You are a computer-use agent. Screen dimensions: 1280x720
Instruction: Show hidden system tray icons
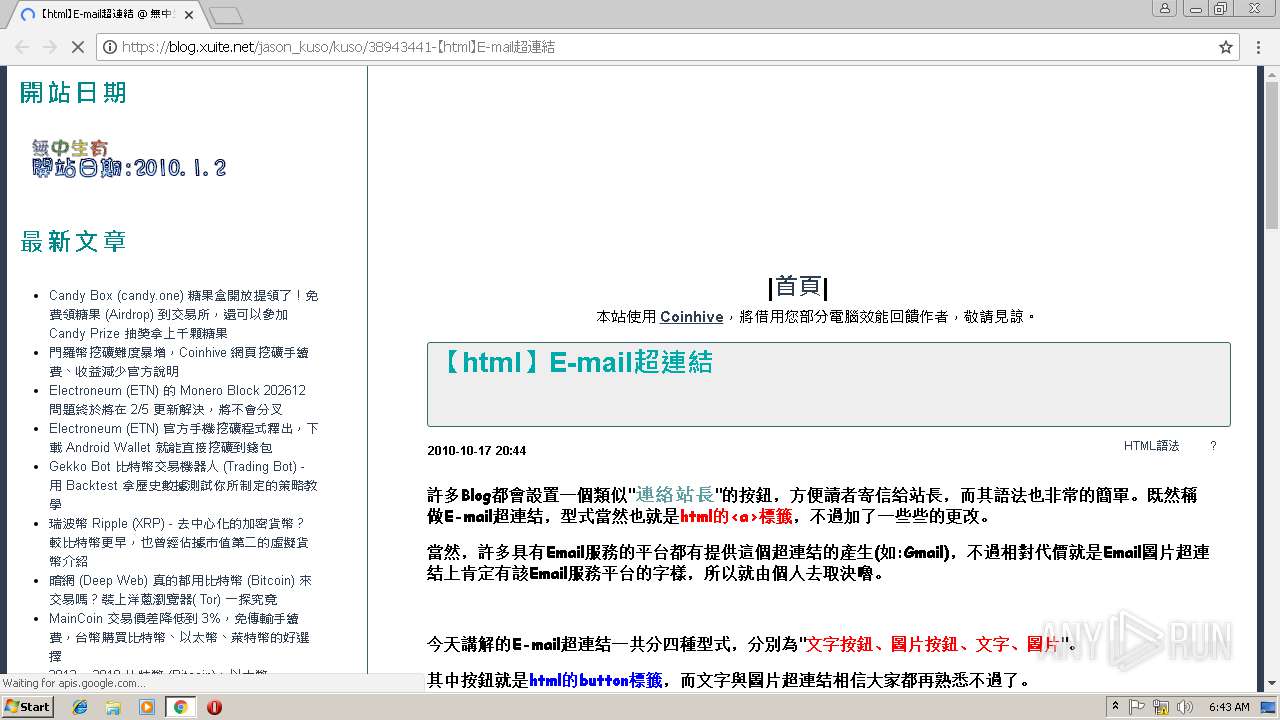[1116, 706]
